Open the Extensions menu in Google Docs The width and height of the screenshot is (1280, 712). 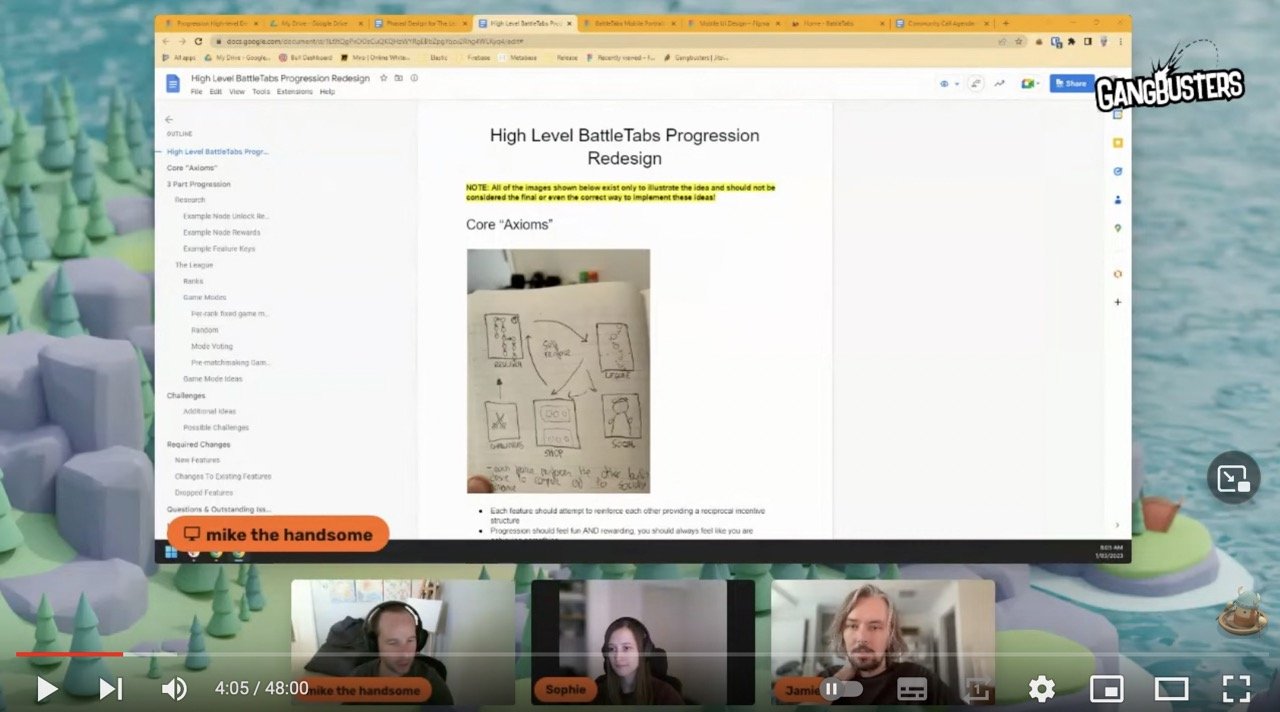[294, 92]
